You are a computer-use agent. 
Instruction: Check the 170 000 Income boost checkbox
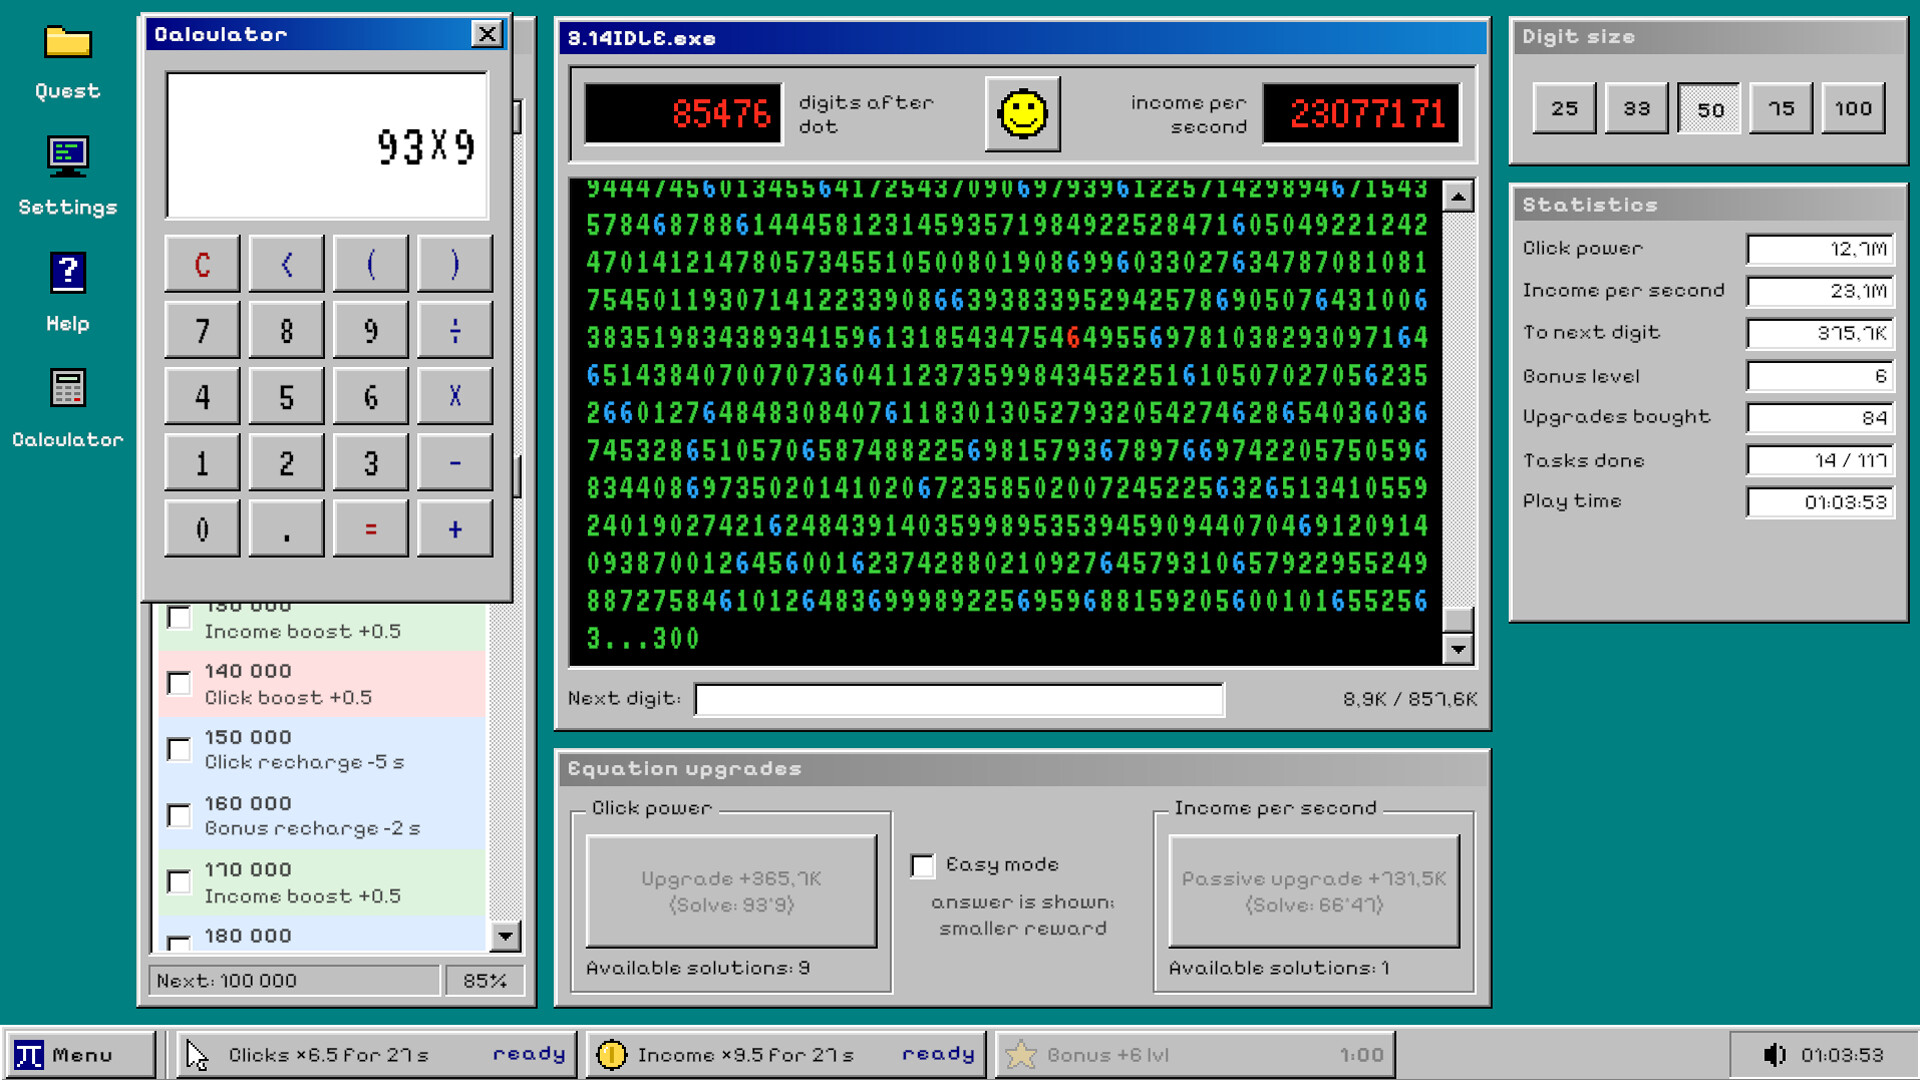click(179, 881)
